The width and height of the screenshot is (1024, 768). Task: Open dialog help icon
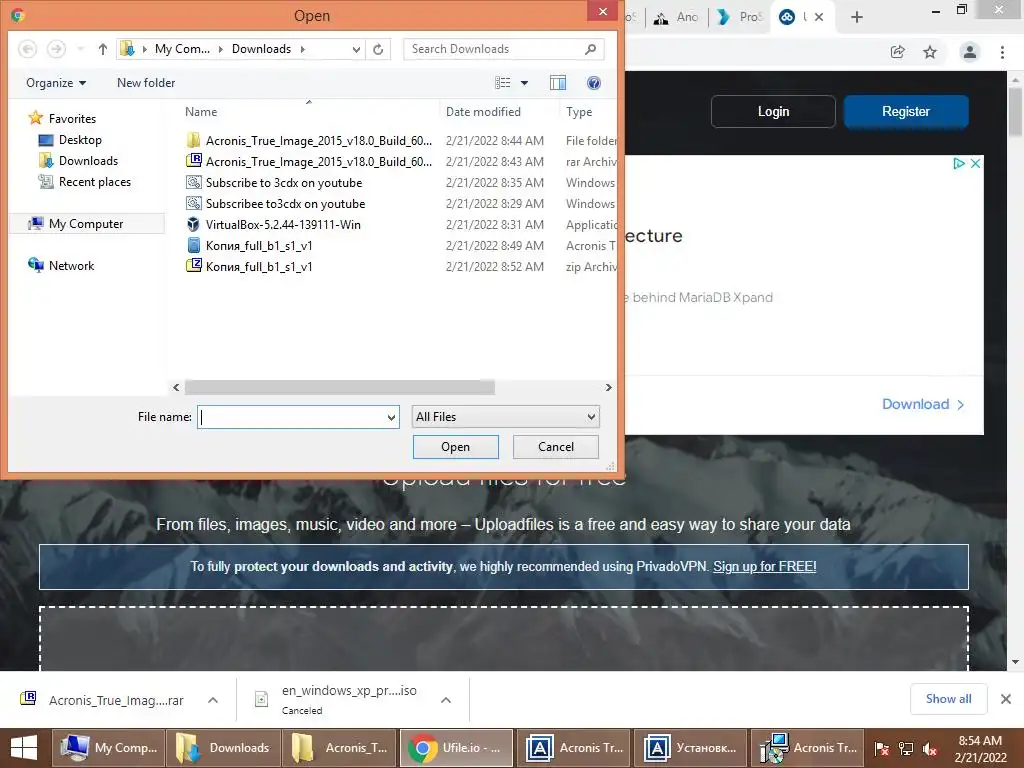(594, 83)
